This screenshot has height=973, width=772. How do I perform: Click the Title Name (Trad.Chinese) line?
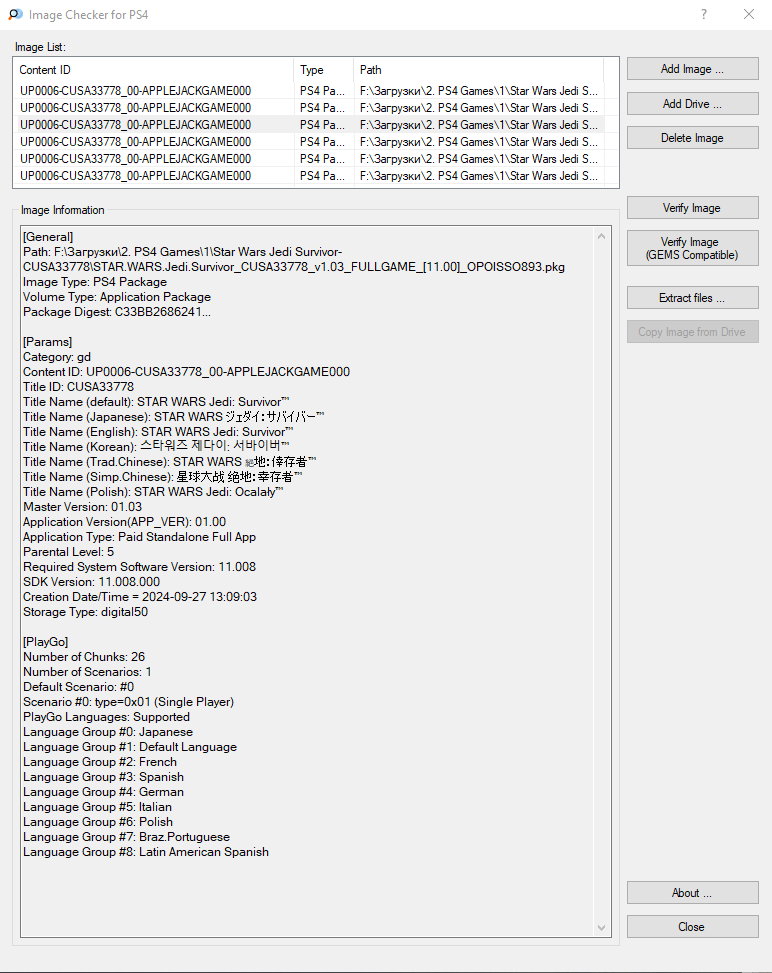[169, 462]
